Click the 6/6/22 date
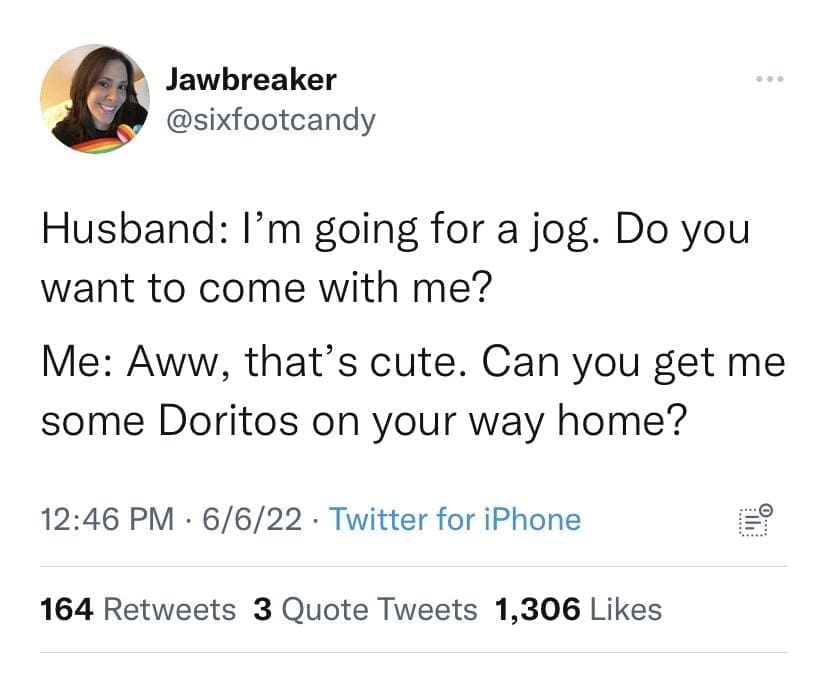 249,520
